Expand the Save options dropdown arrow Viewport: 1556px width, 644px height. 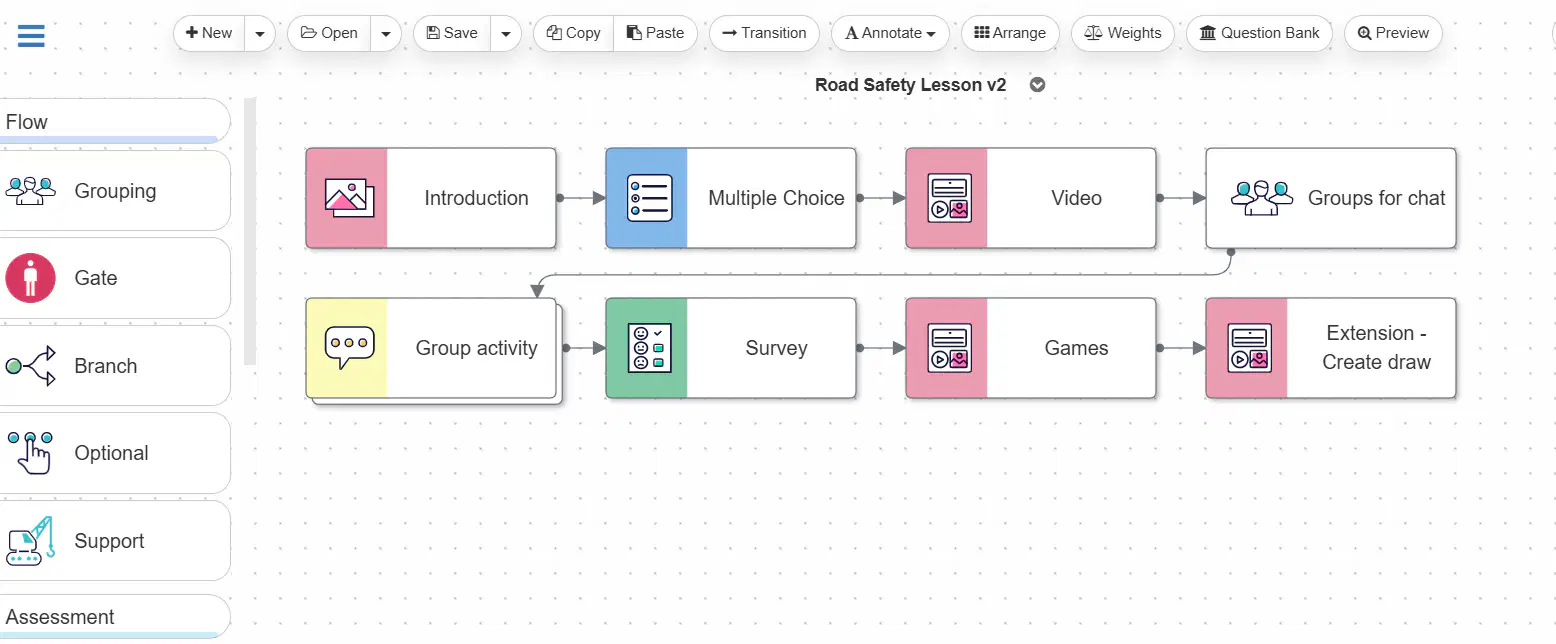click(506, 33)
